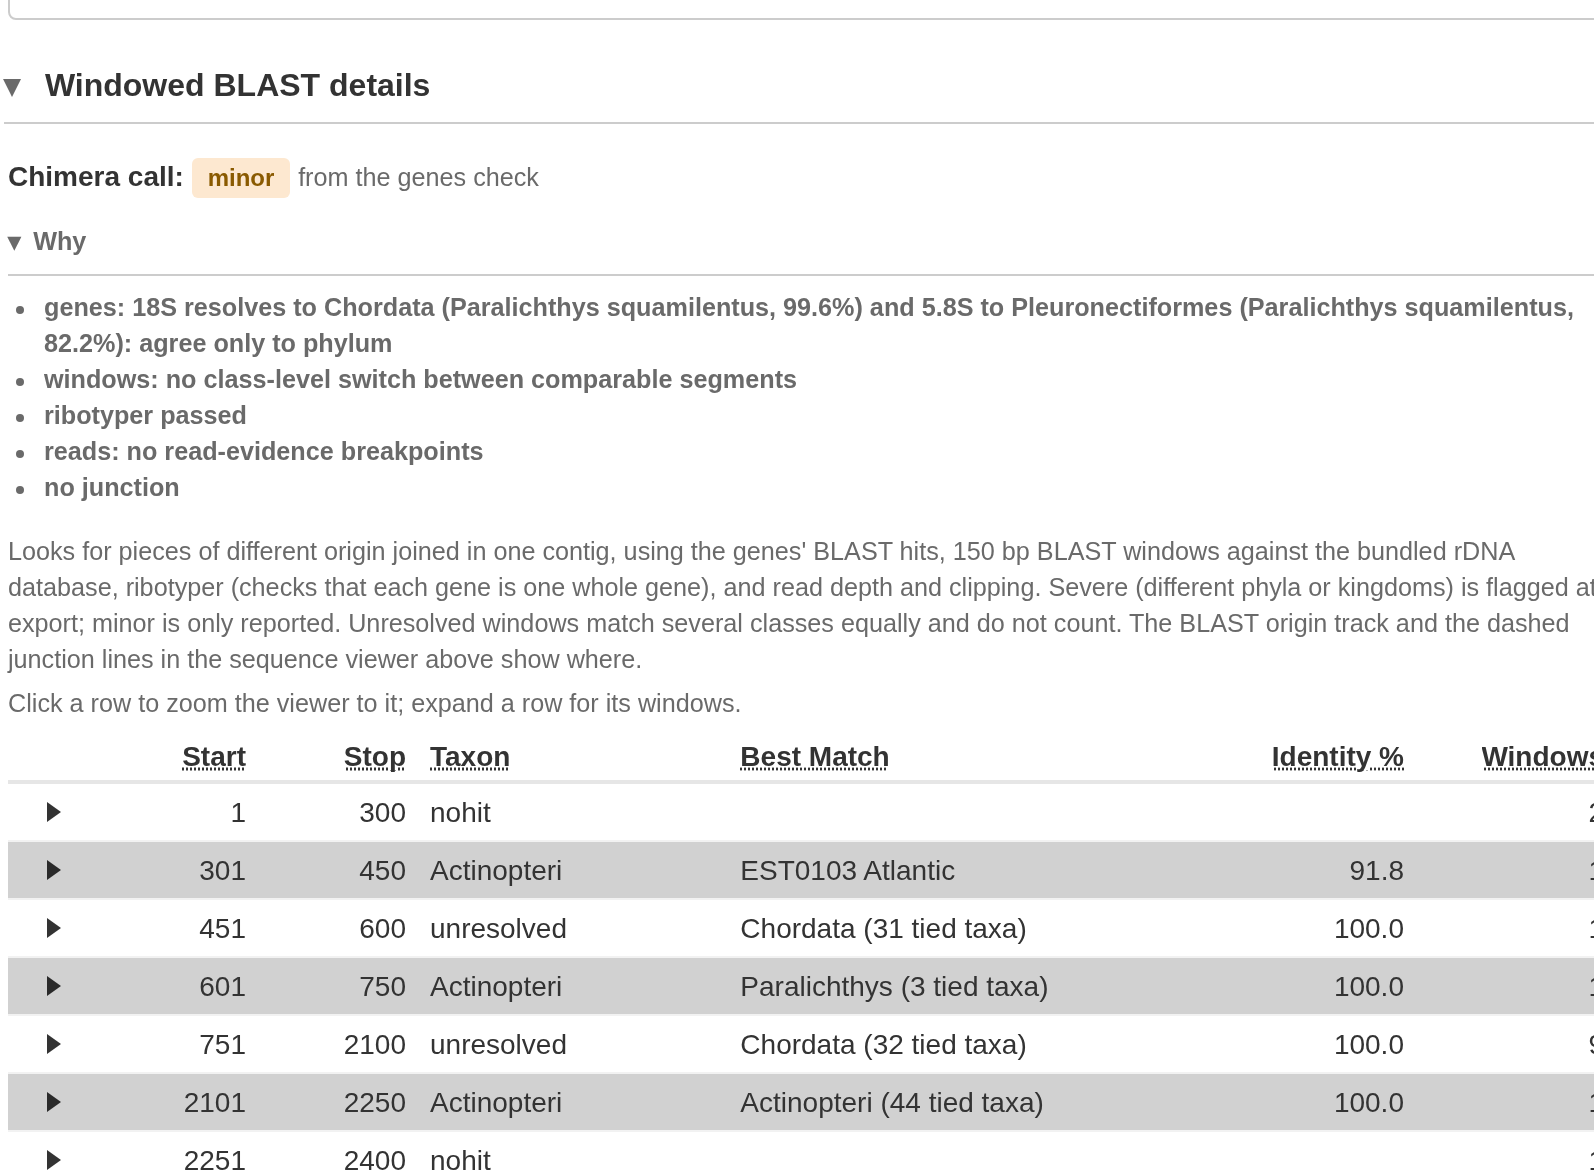Expand the 2251–2400 nohit row

[54, 1160]
